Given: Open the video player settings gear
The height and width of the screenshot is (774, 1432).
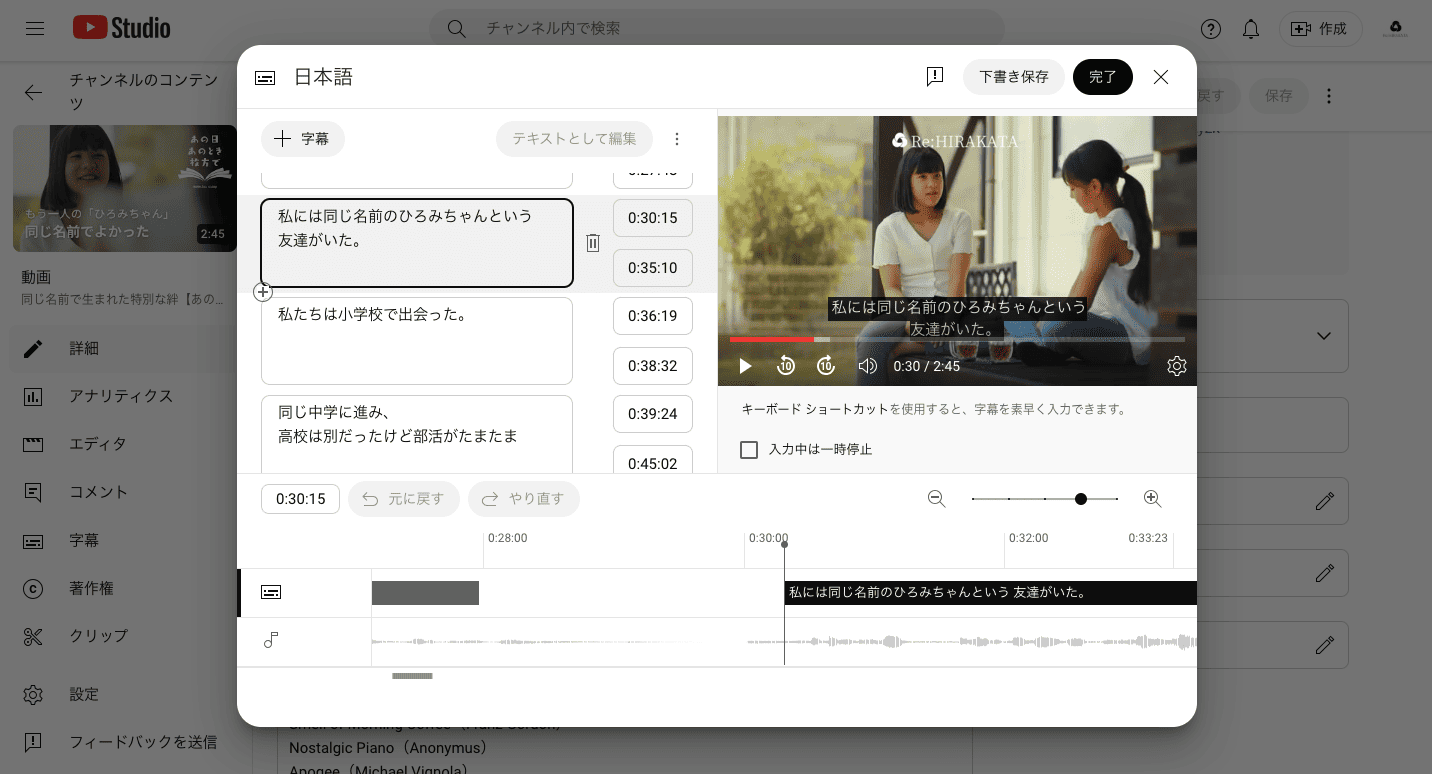Looking at the screenshot, I should [1177, 366].
